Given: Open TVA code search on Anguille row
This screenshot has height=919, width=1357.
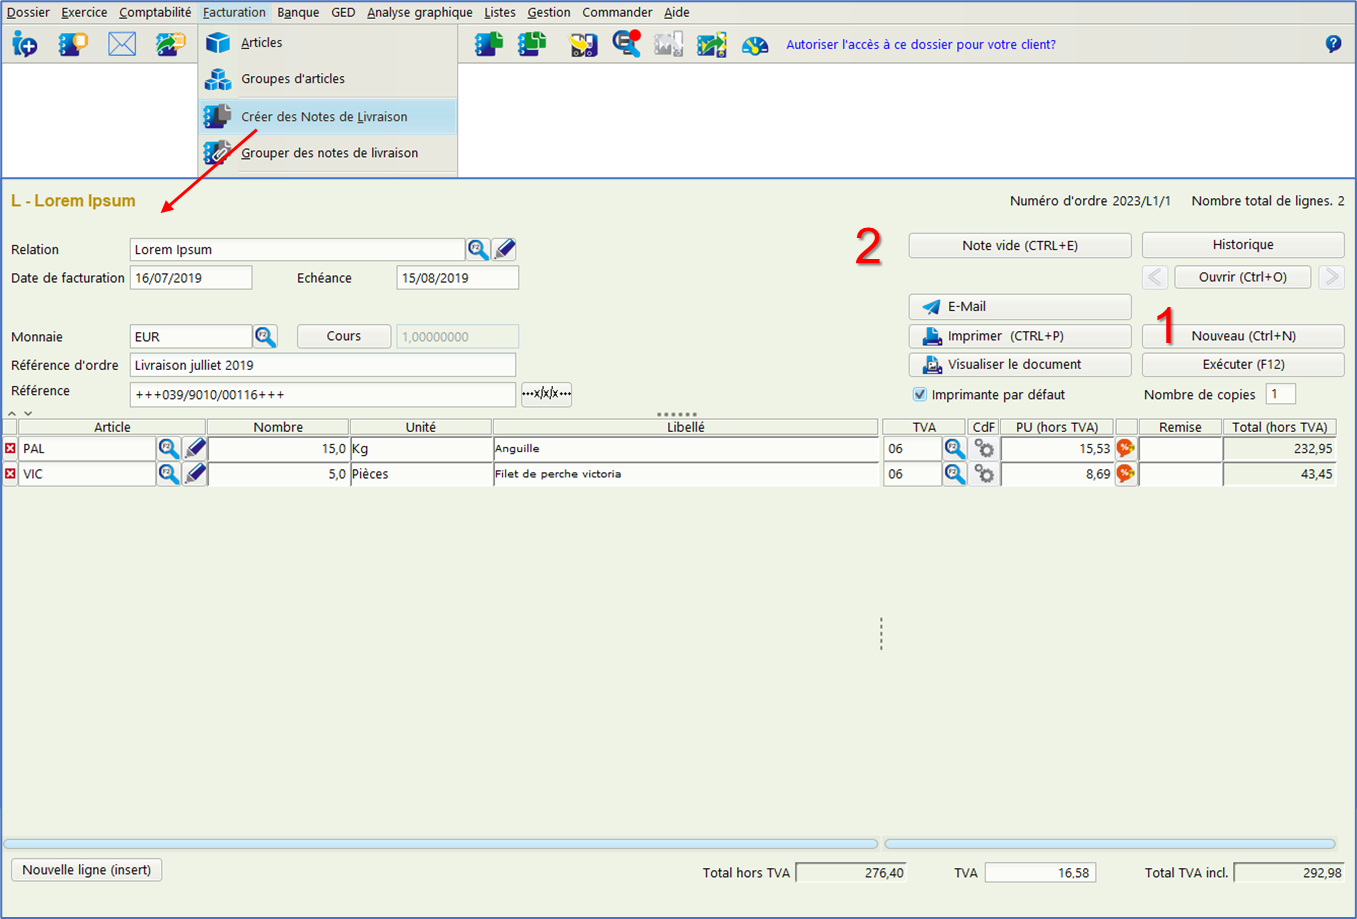Looking at the screenshot, I should (x=955, y=449).
